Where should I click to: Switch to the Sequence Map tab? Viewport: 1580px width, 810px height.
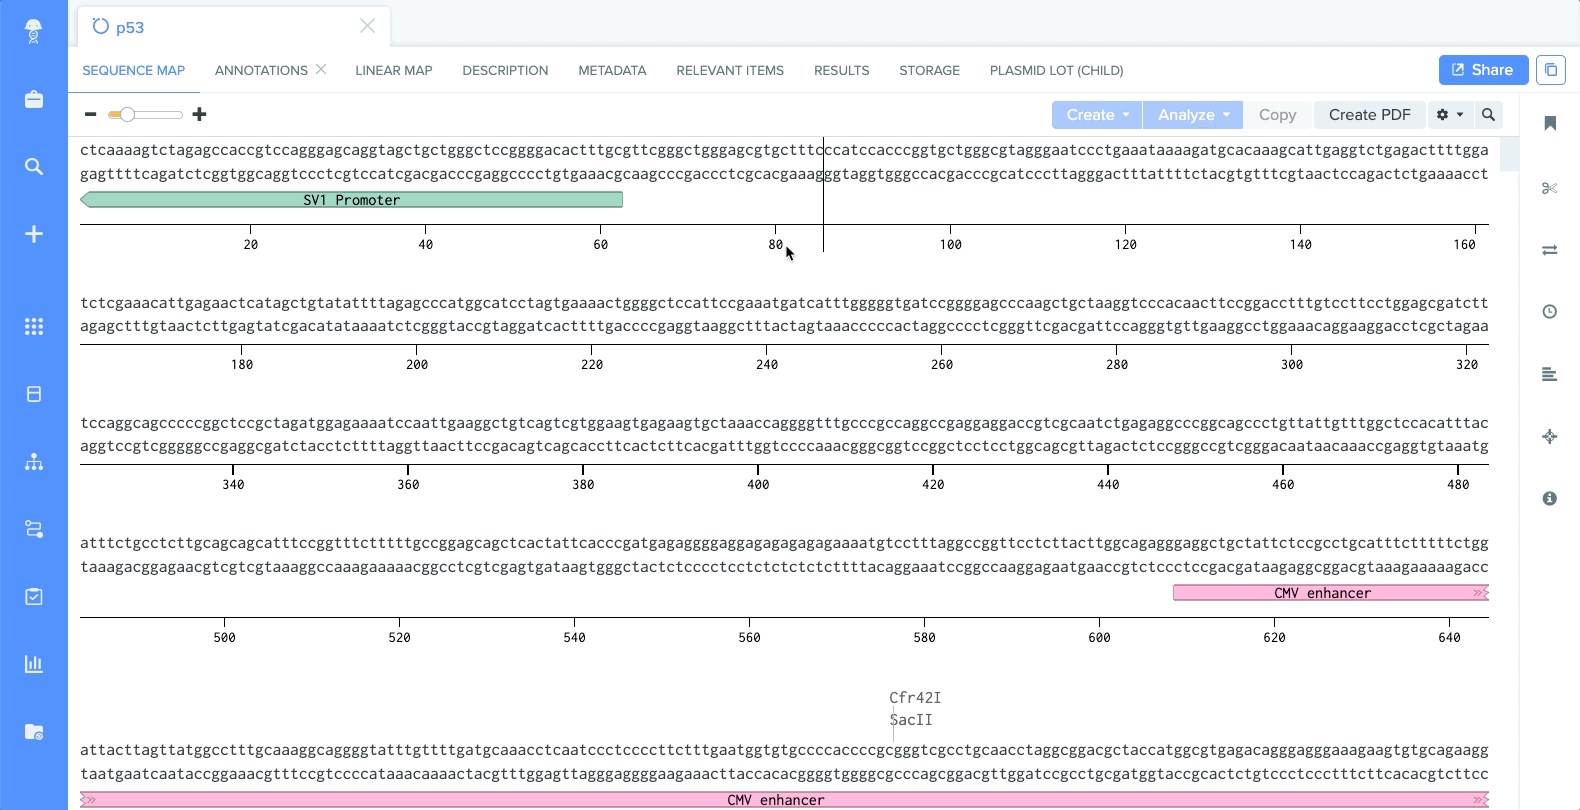[134, 70]
